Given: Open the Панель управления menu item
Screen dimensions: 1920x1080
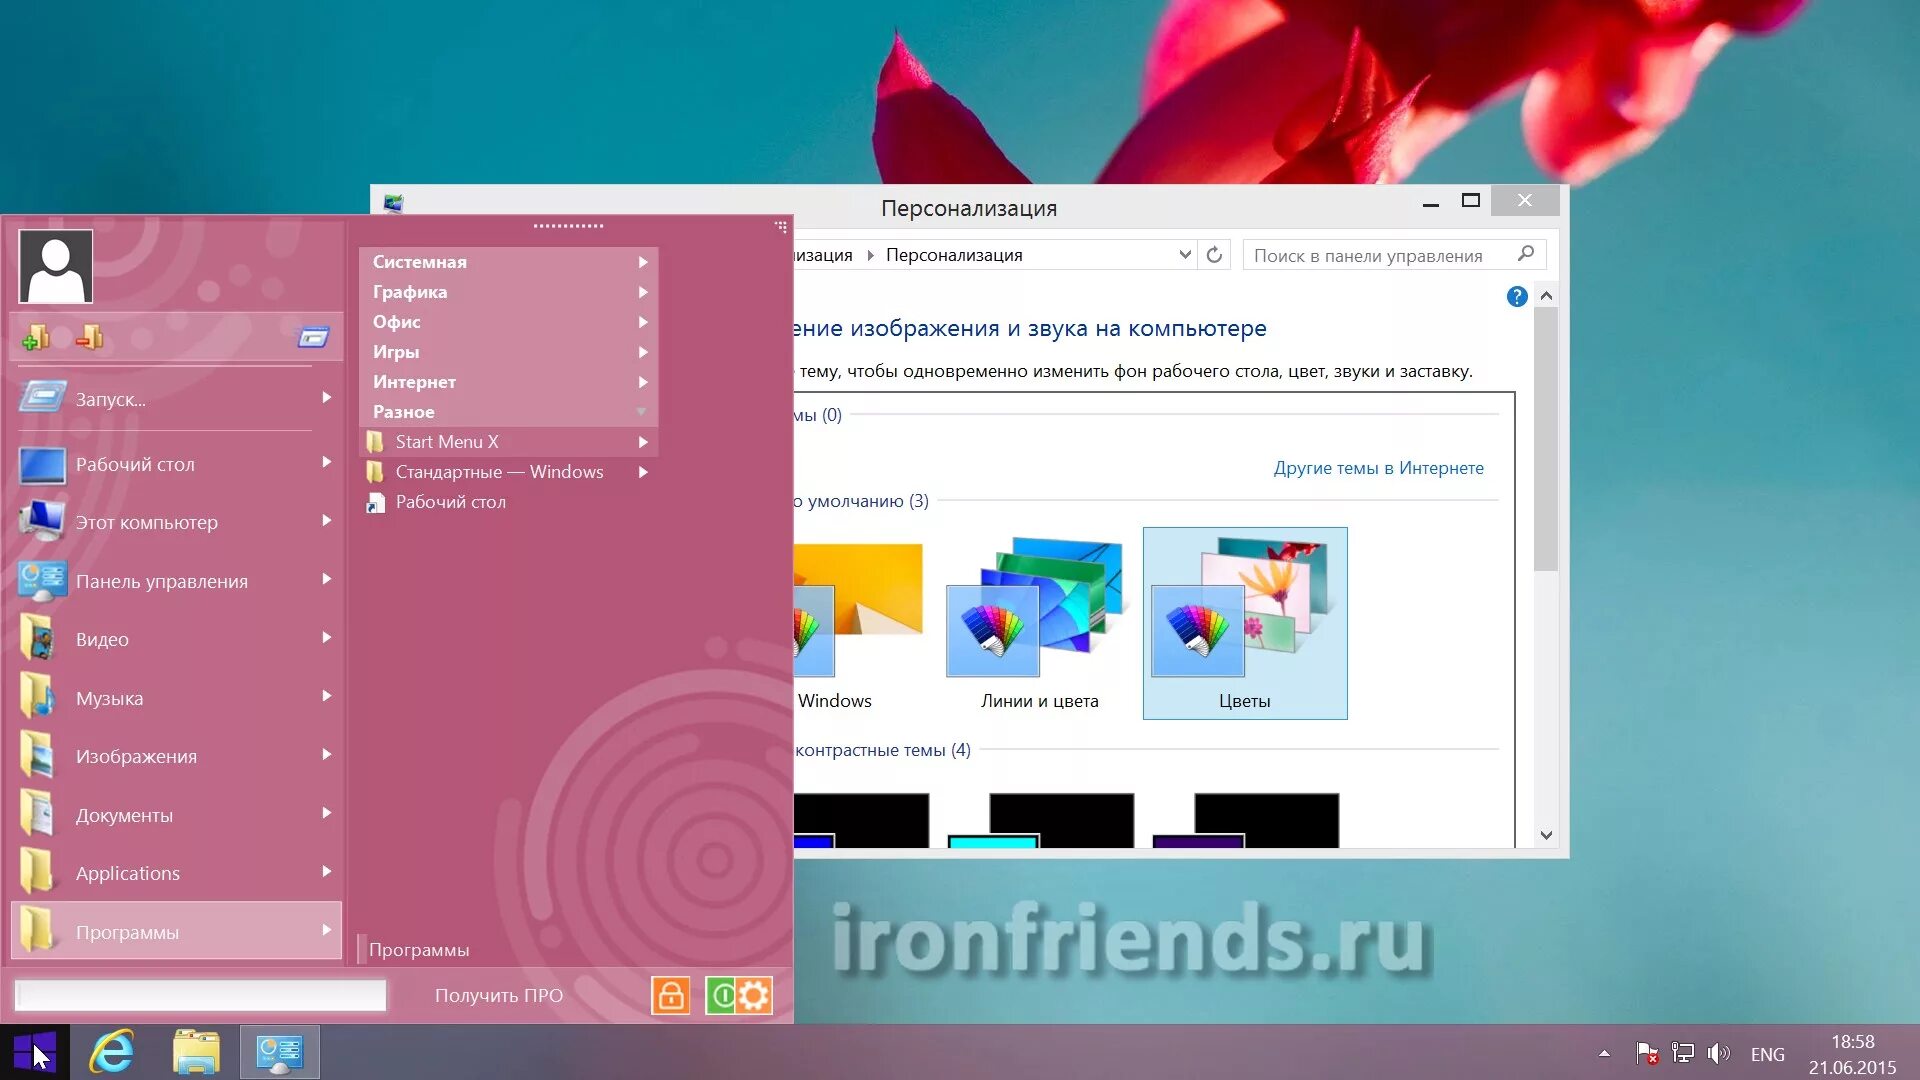Looking at the screenshot, I should (x=162, y=581).
